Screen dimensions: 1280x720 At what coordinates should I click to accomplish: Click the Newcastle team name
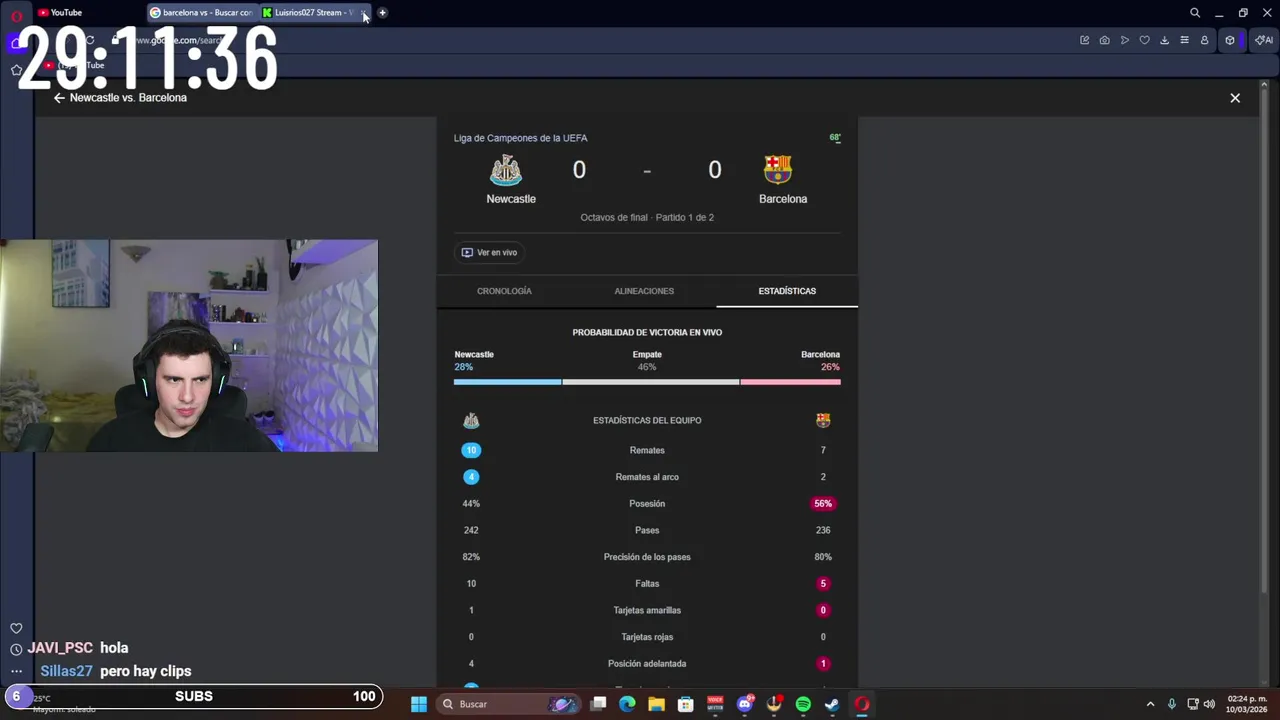511,199
